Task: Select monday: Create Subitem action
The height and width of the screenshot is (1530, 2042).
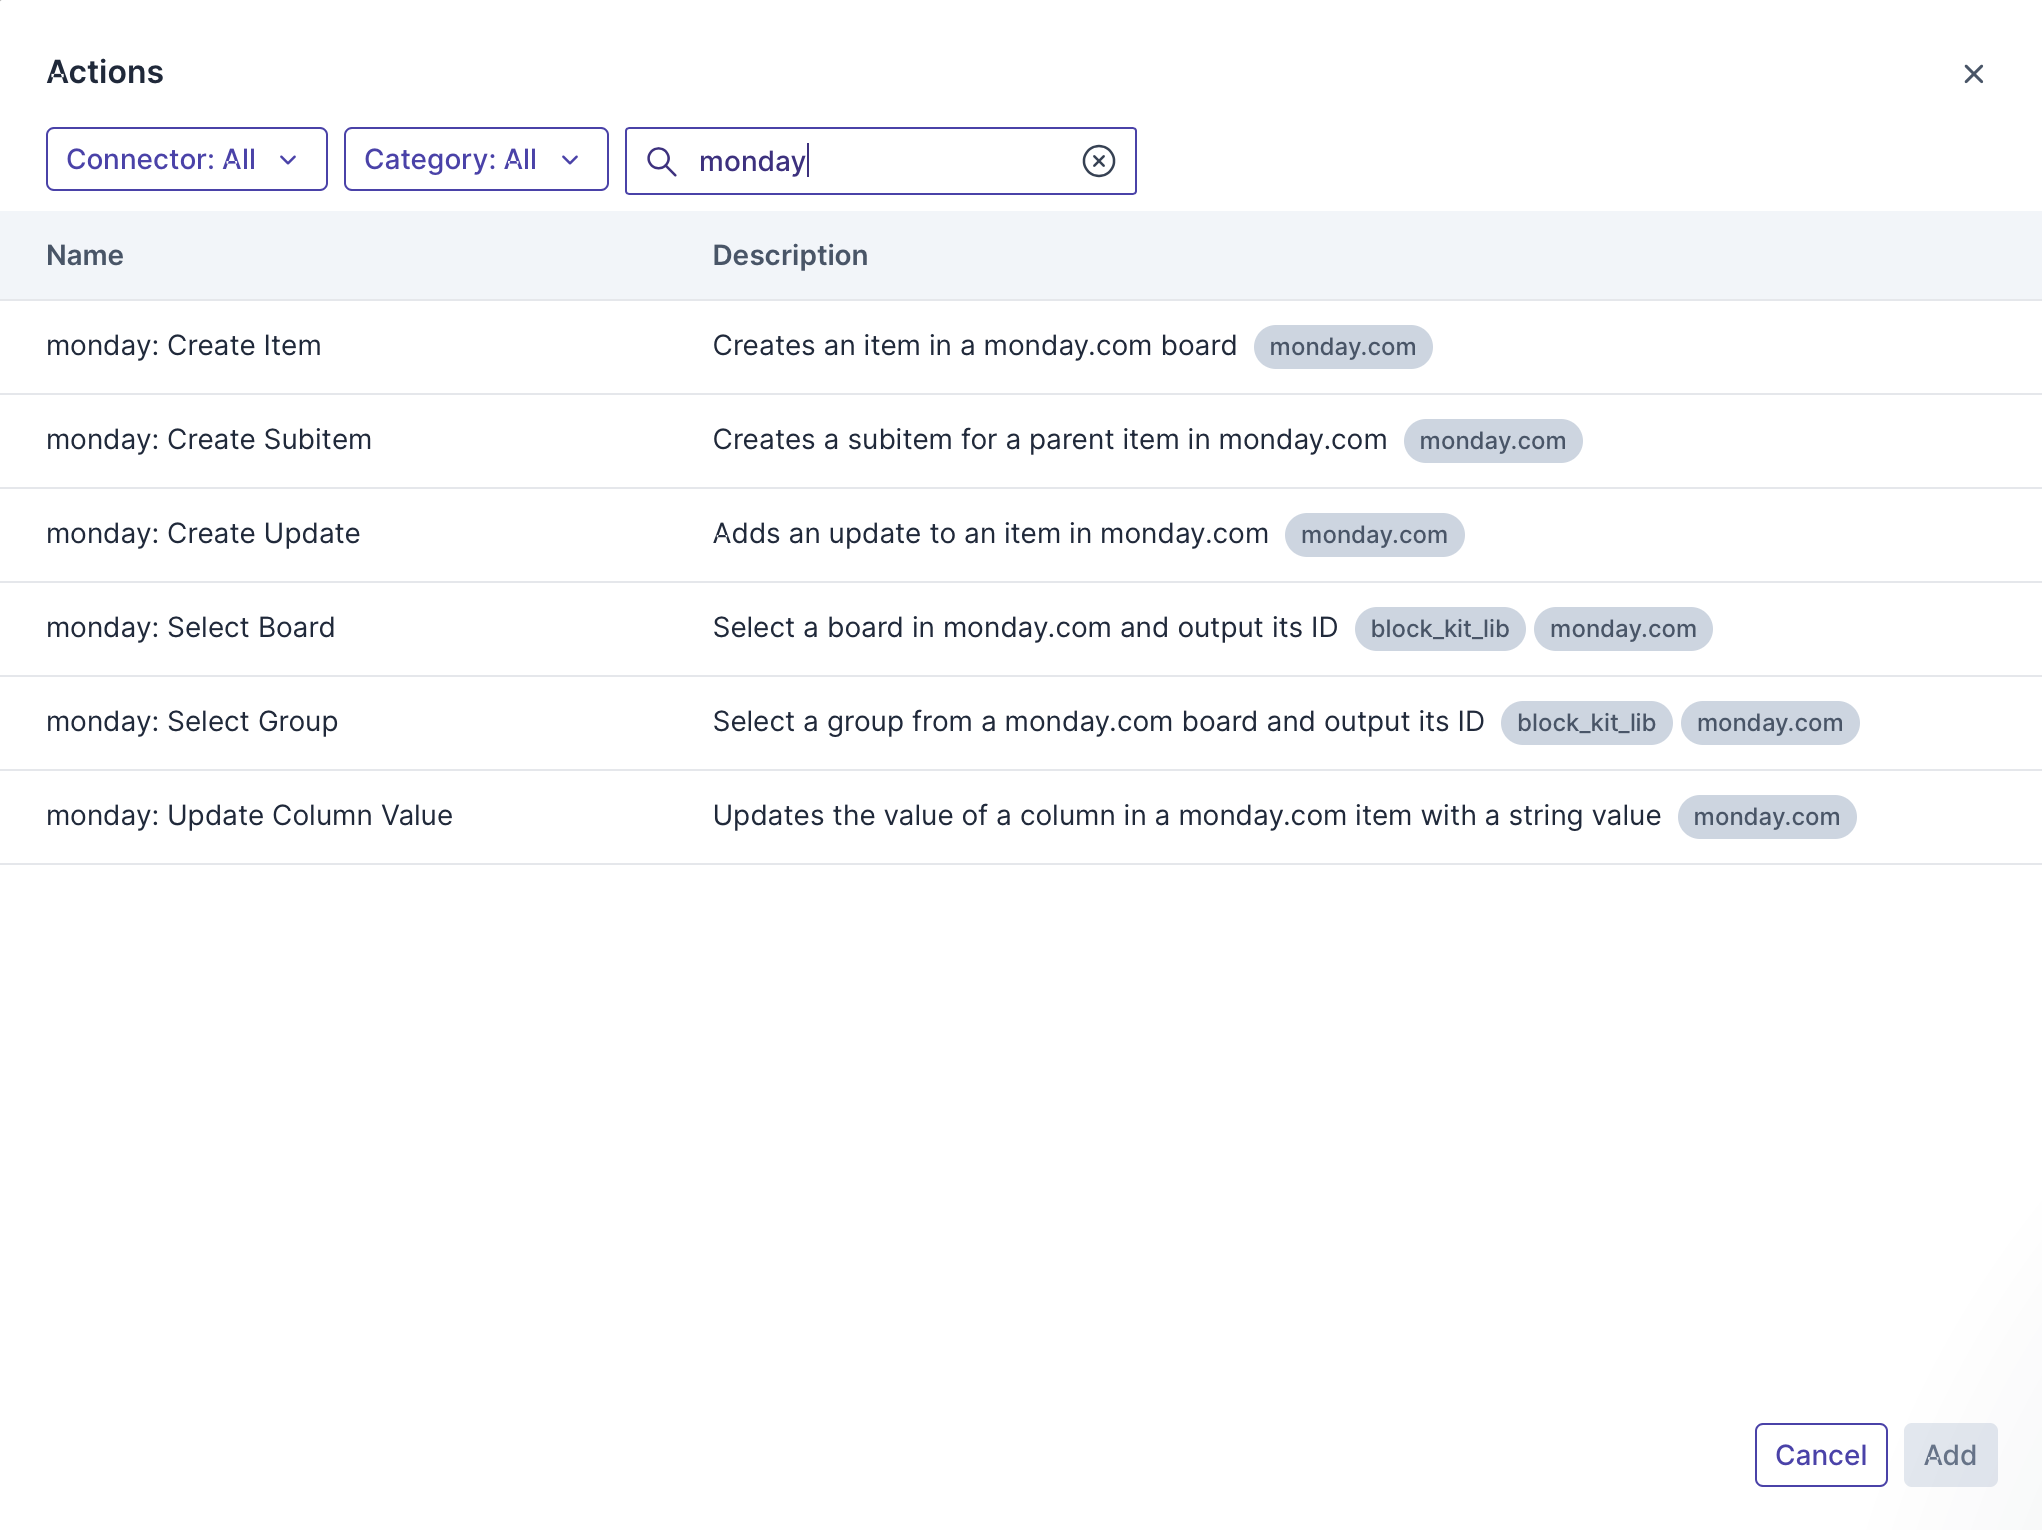Action: tap(209, 440)
